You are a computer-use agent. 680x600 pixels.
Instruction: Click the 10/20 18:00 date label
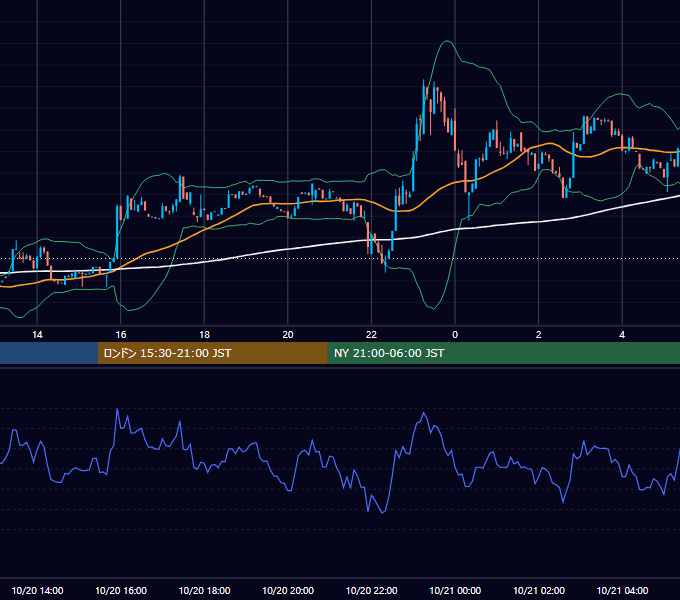(x=204, y=590)
